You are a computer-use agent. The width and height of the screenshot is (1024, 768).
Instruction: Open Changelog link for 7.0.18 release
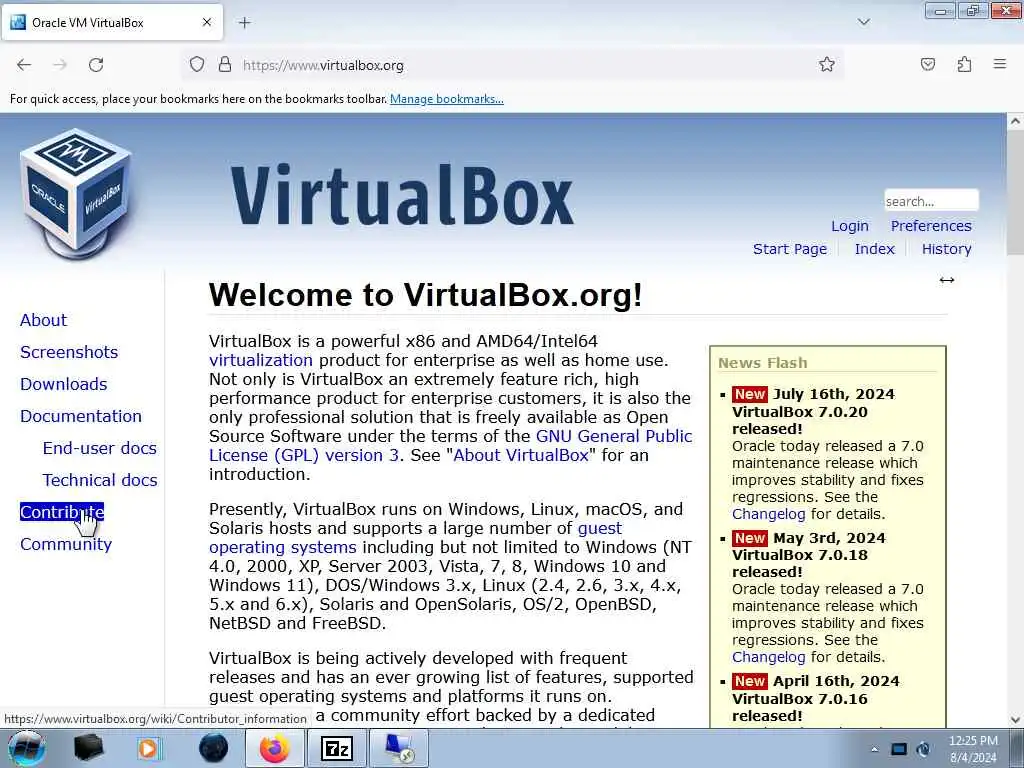click(768, 657)
